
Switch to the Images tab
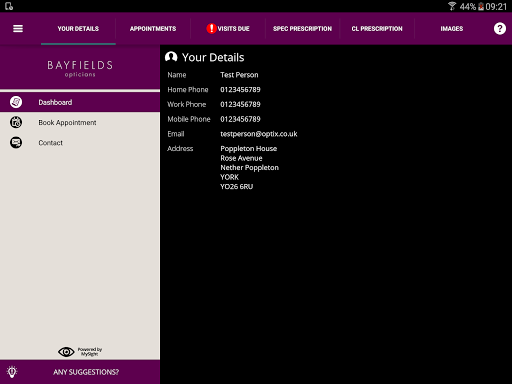point(452,29)
